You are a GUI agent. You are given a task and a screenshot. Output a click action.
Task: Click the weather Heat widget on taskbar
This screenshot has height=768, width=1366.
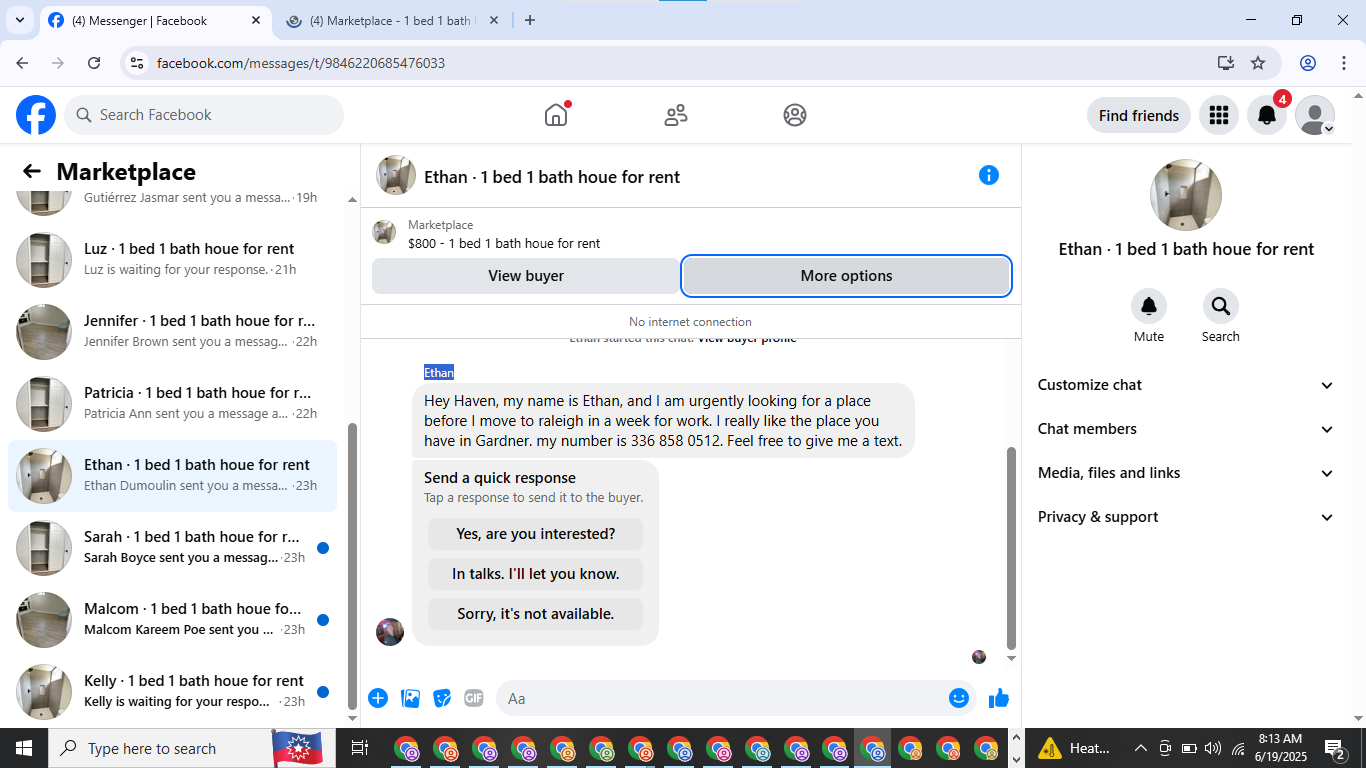tap(1075, 748)
